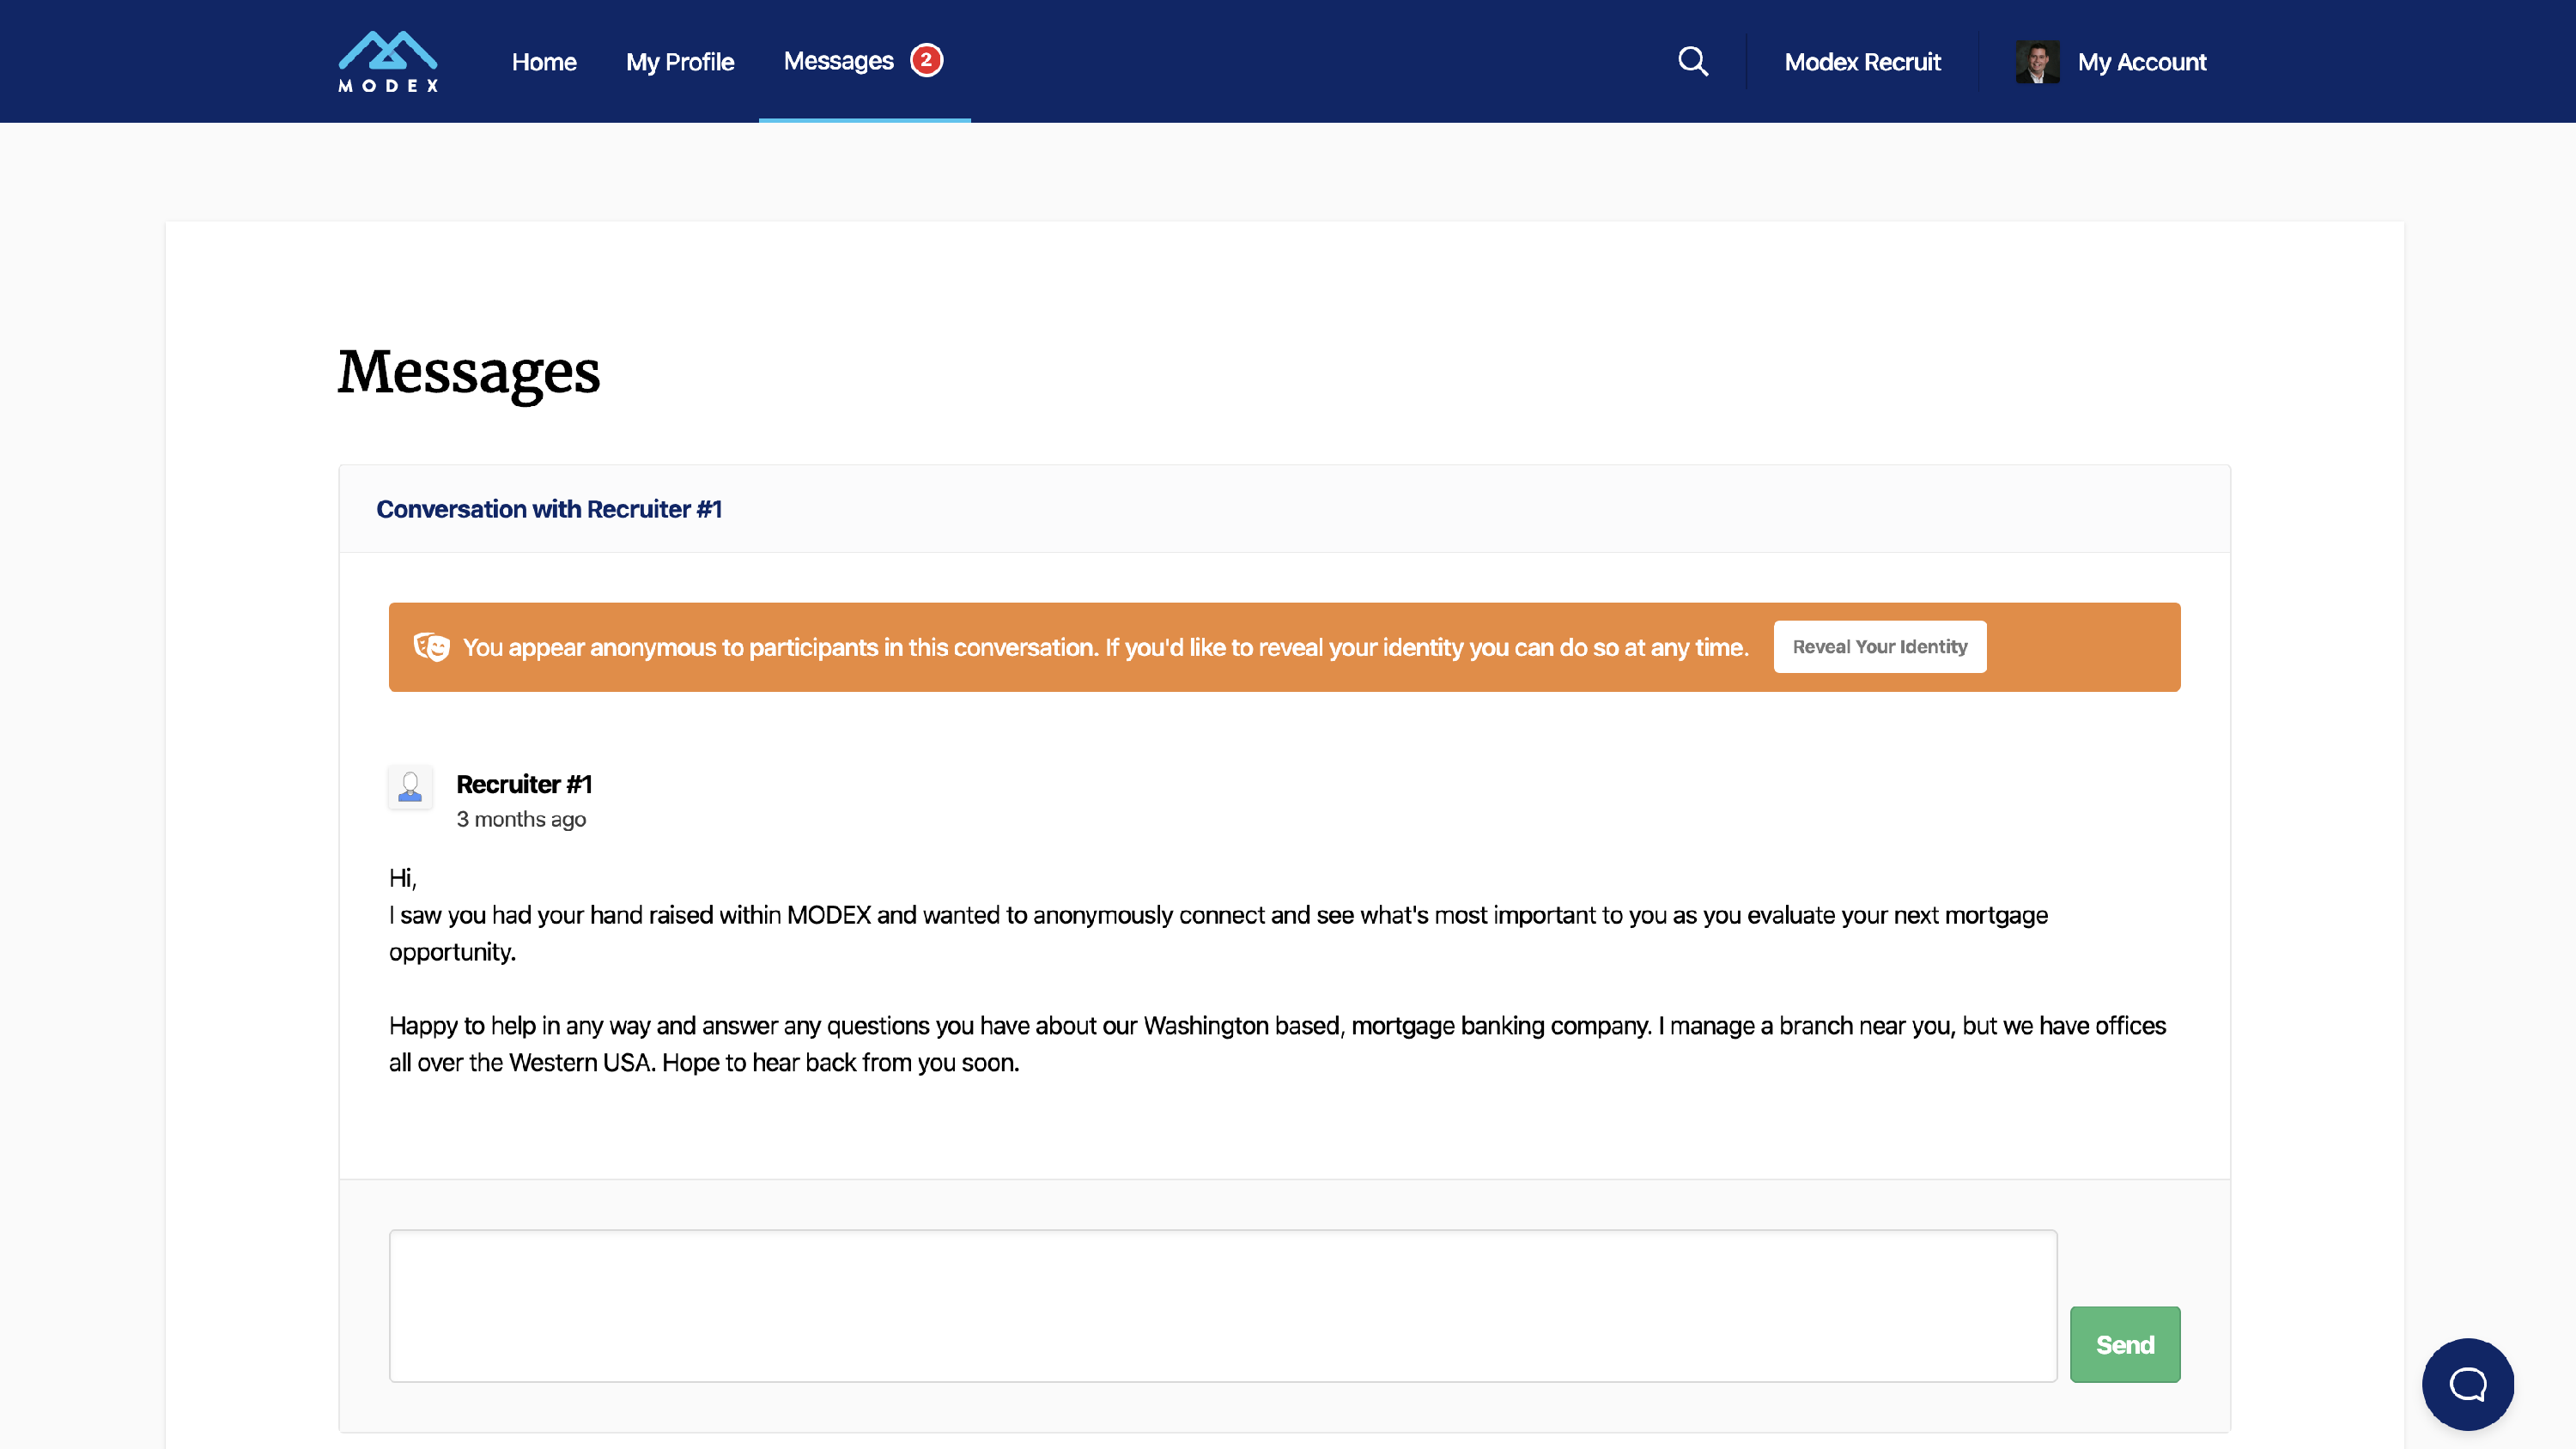The width and height of the screenshot is (2576, 1449).
Task: Focus the message reply text box
Action: [x=1222, y=1305]
